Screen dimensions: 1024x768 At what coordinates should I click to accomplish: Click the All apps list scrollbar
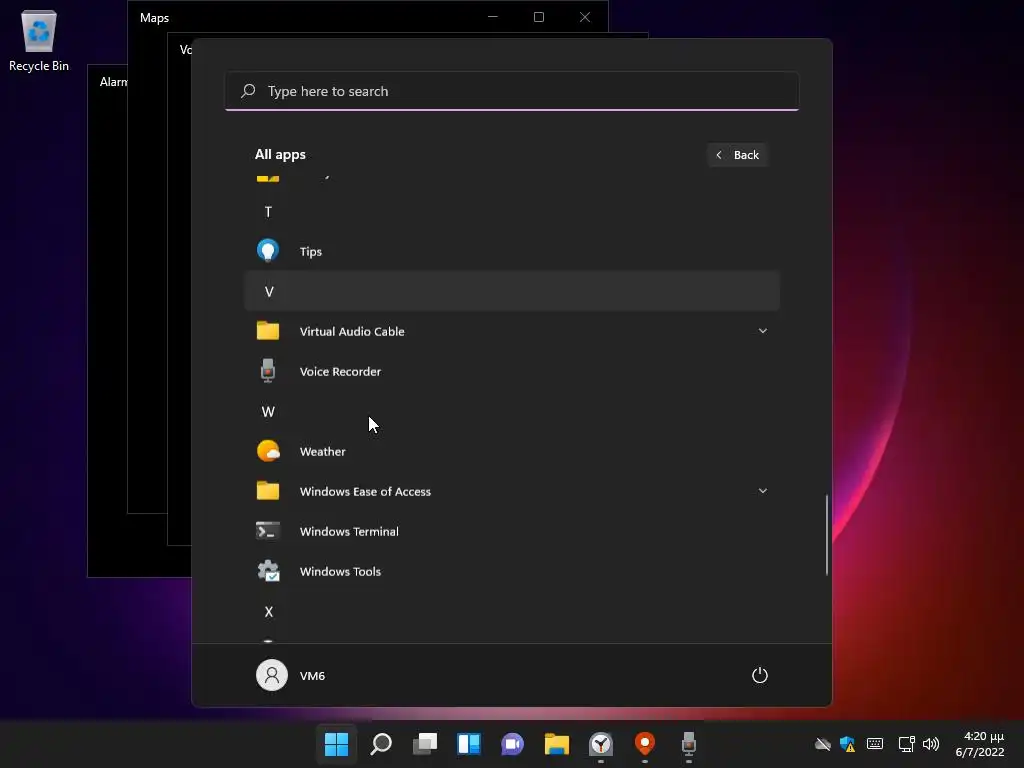[827, 535]
